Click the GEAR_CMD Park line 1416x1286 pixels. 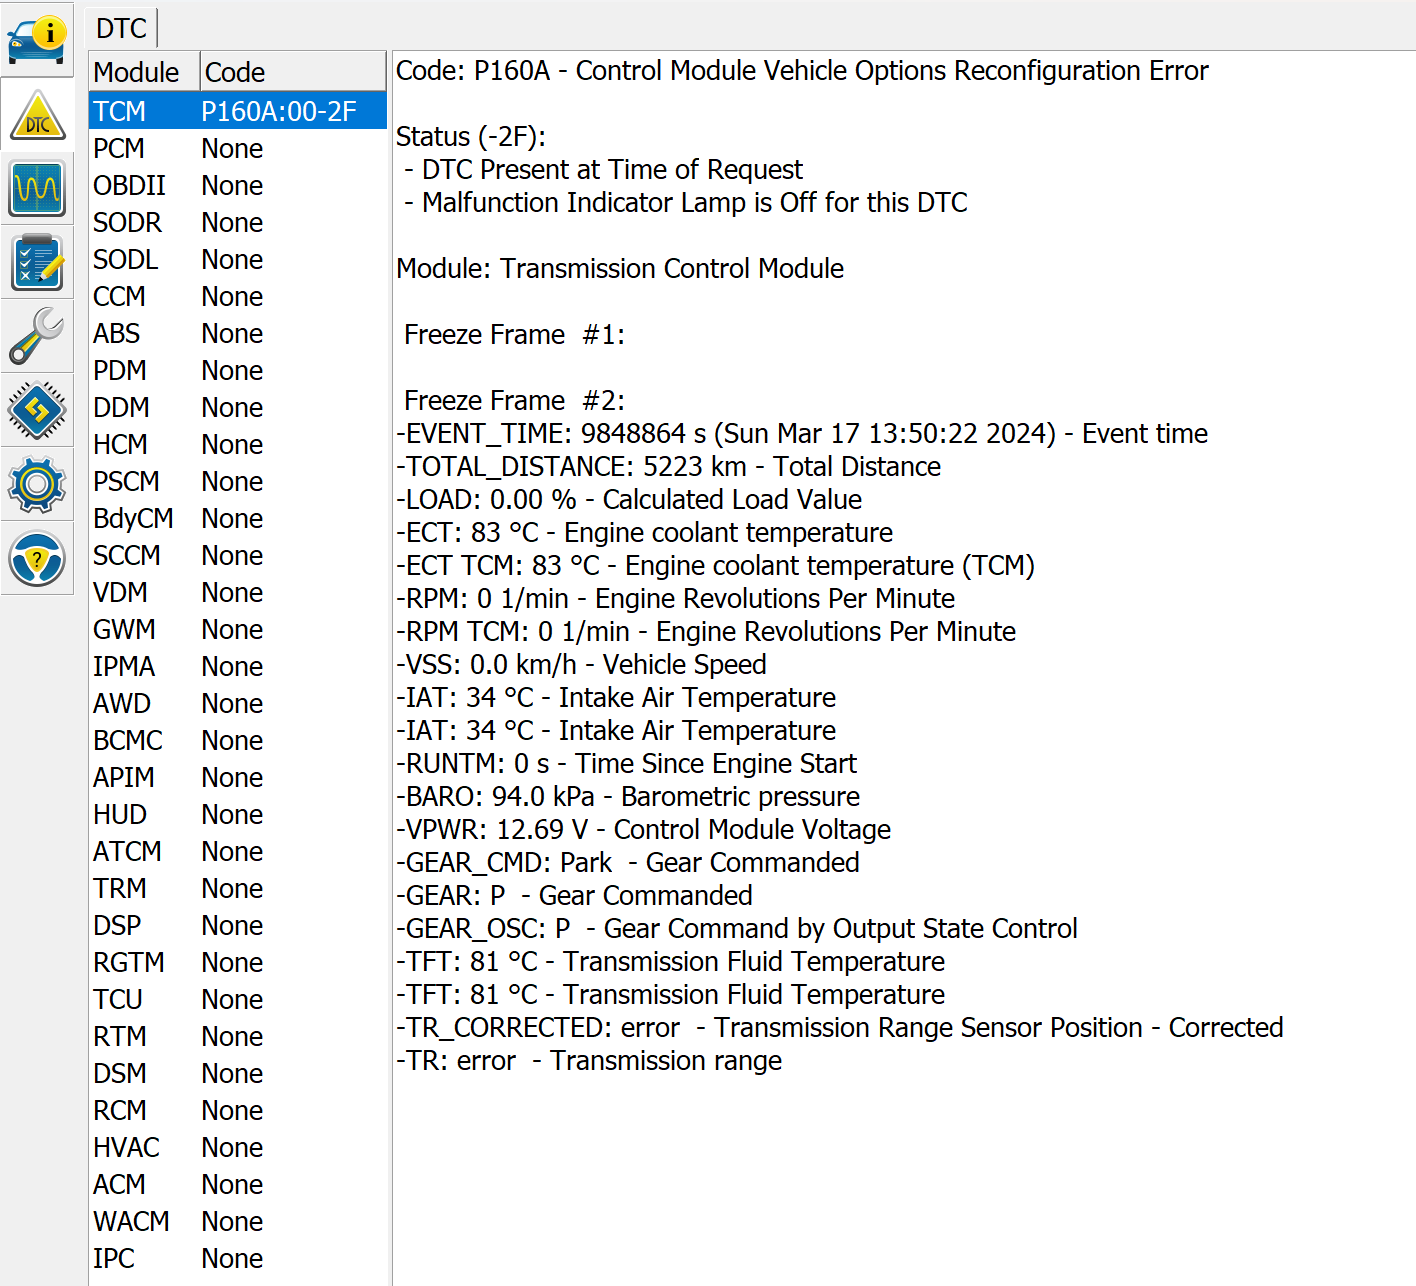tap(628, 863)
